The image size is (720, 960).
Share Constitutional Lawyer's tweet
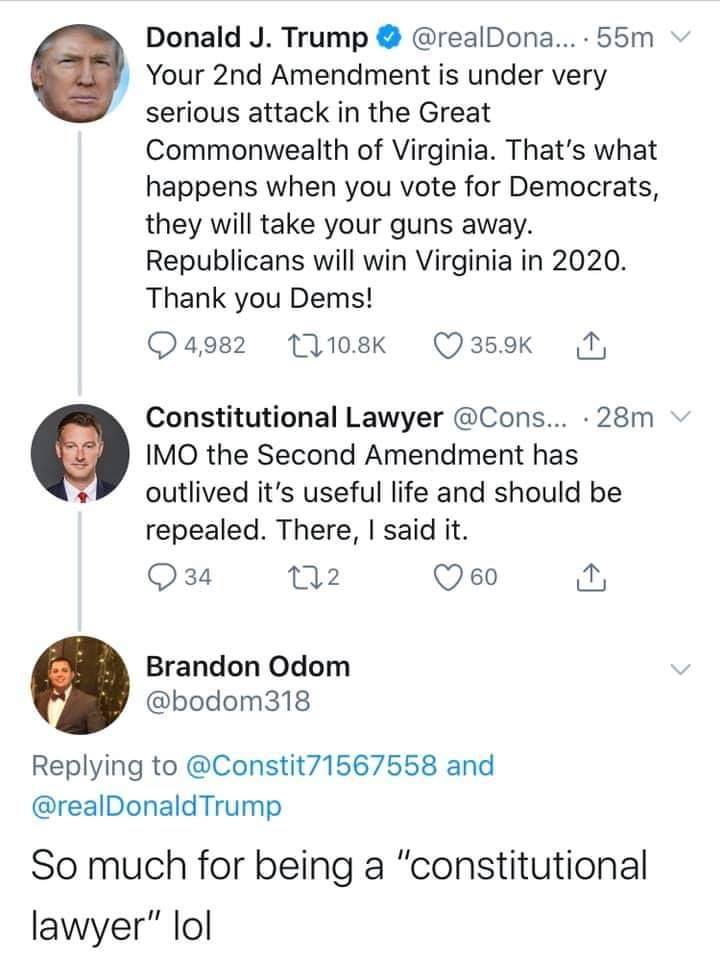[591, 577]
